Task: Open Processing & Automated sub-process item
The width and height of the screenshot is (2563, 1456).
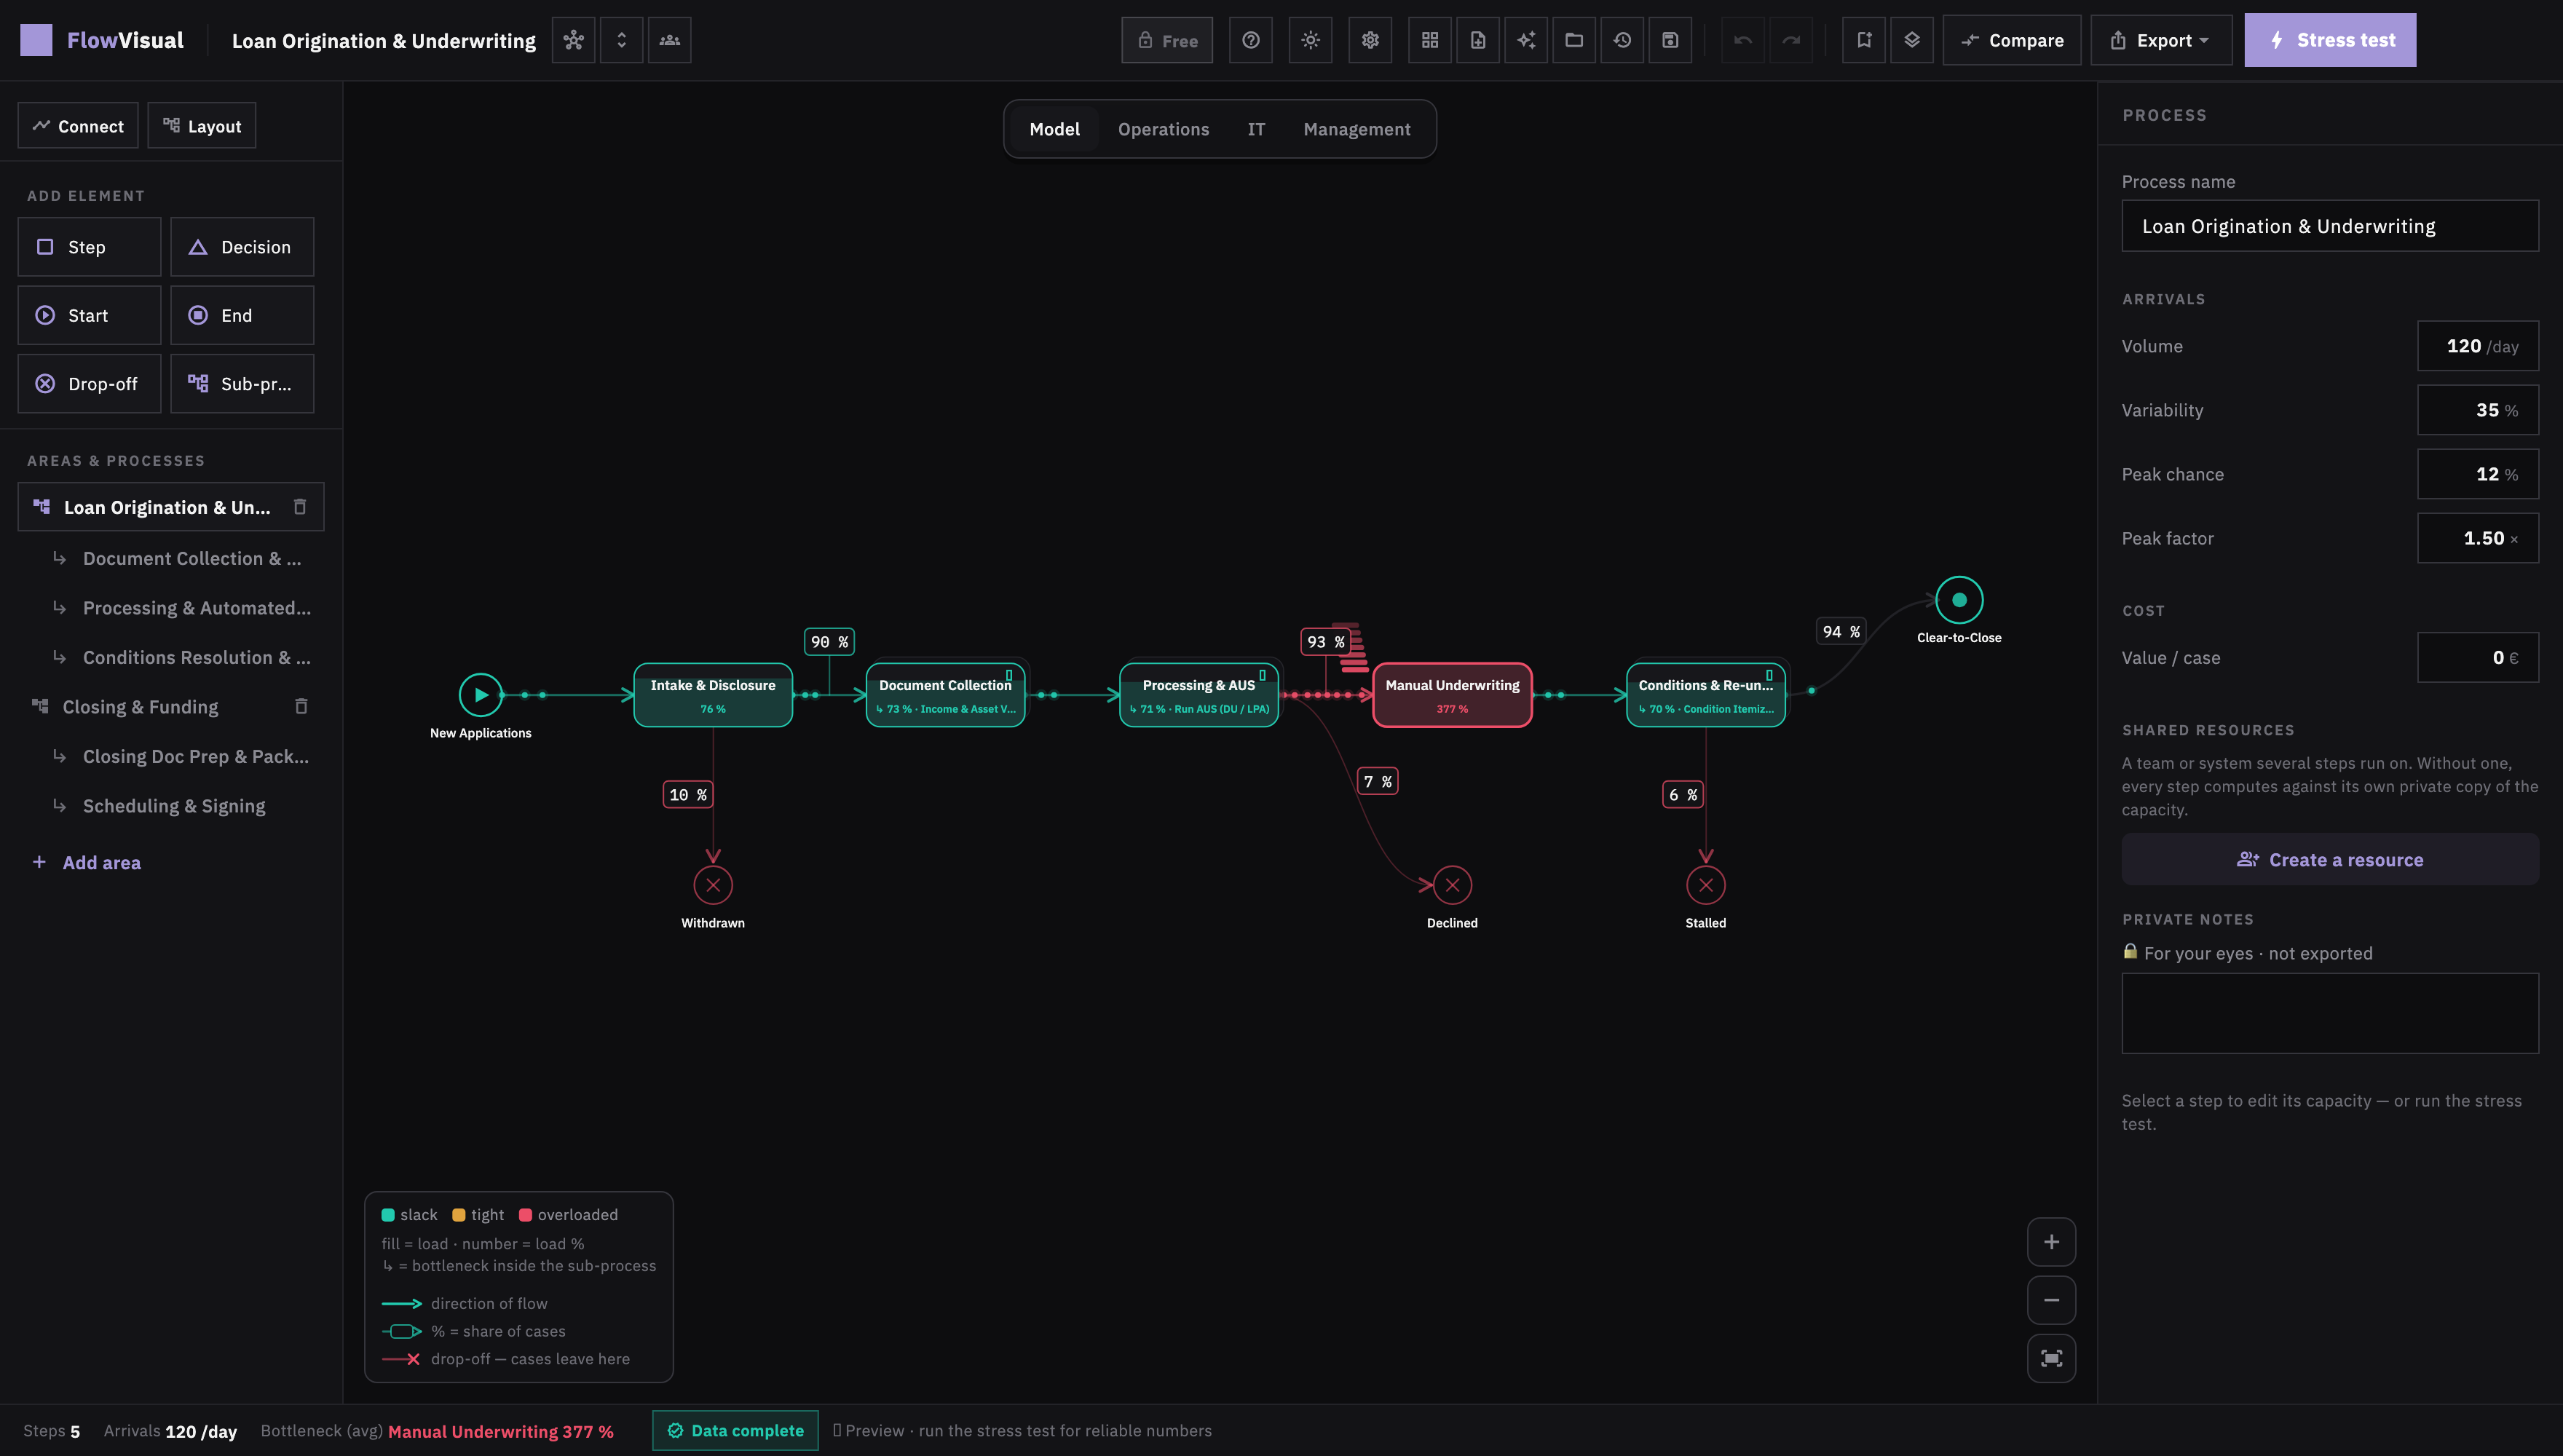Action: point(182,608)
